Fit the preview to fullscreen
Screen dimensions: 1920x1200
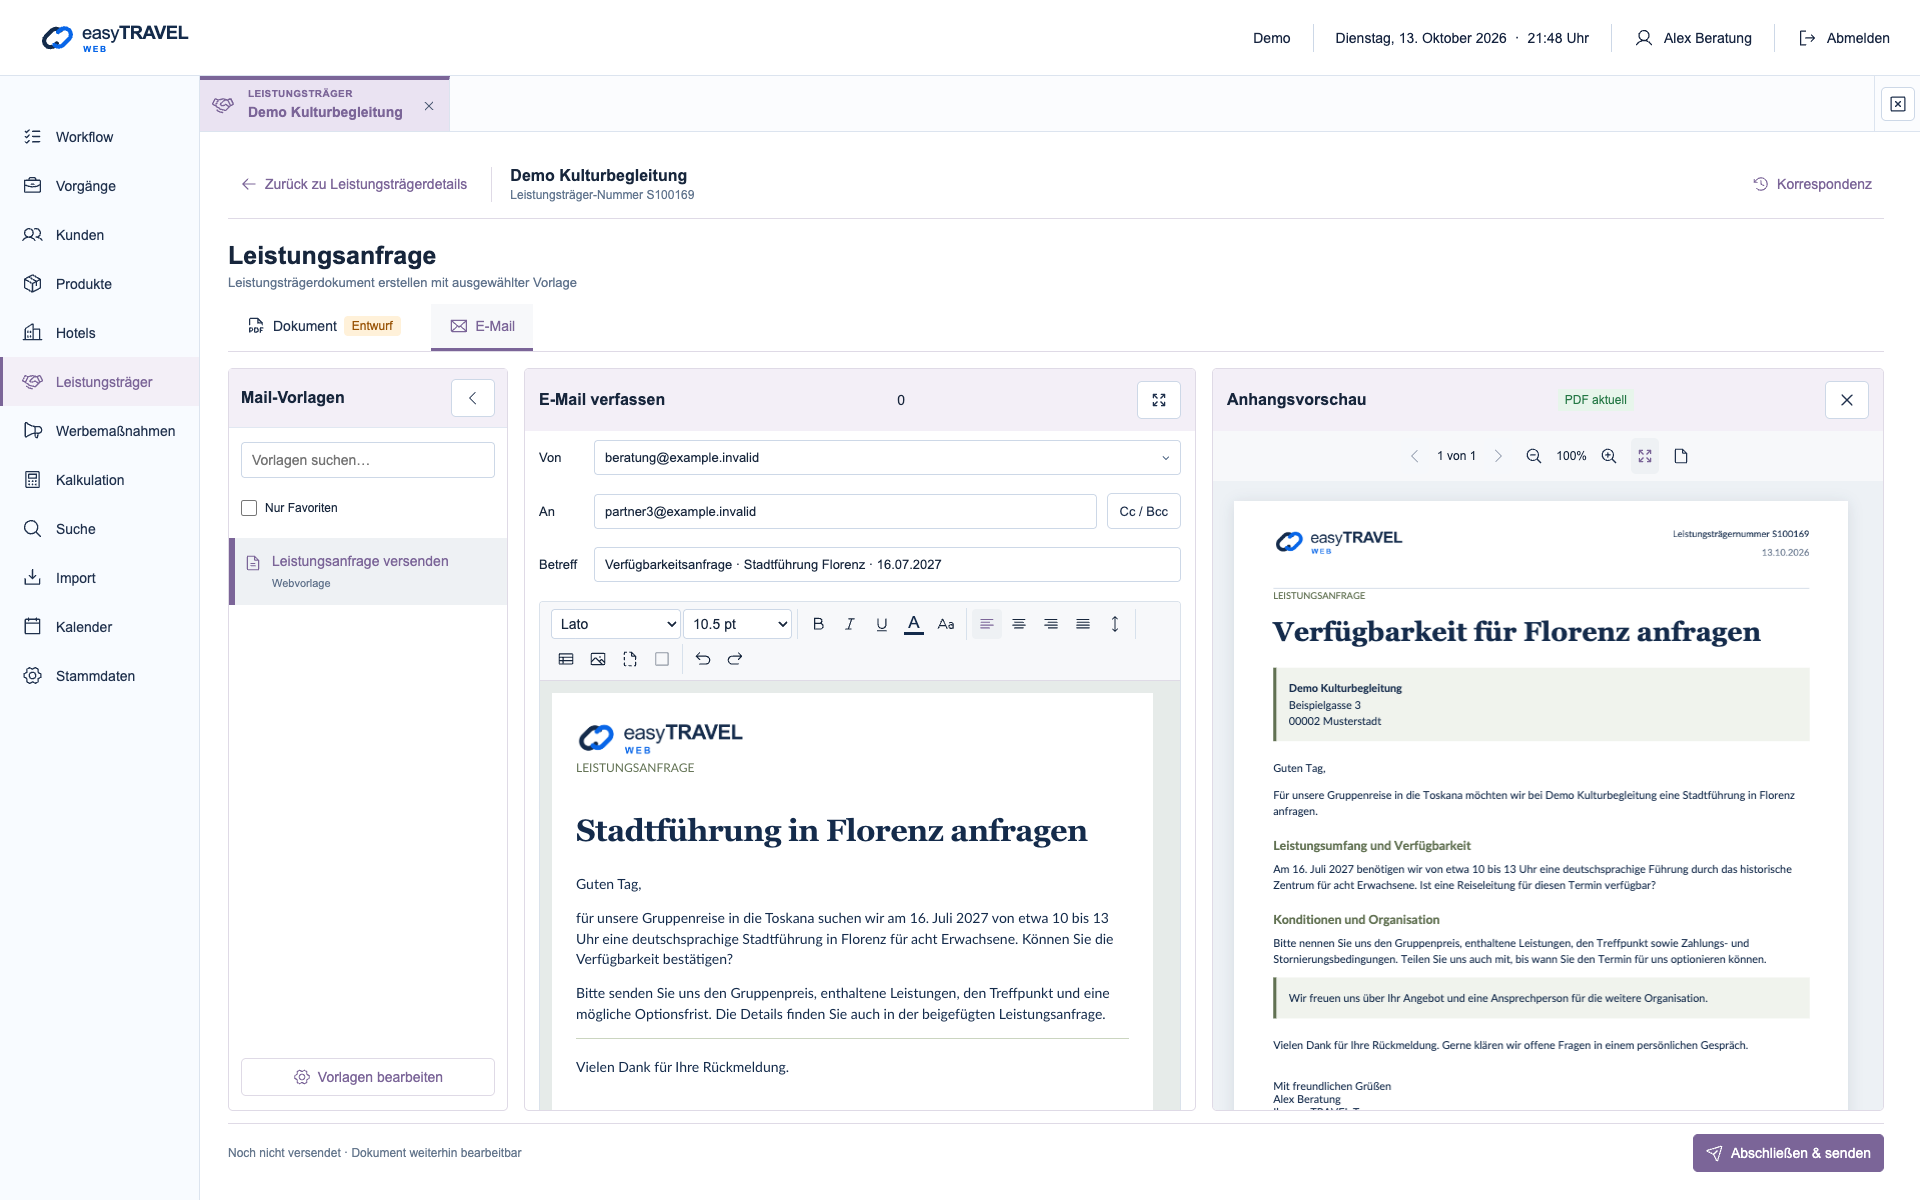1645,456
